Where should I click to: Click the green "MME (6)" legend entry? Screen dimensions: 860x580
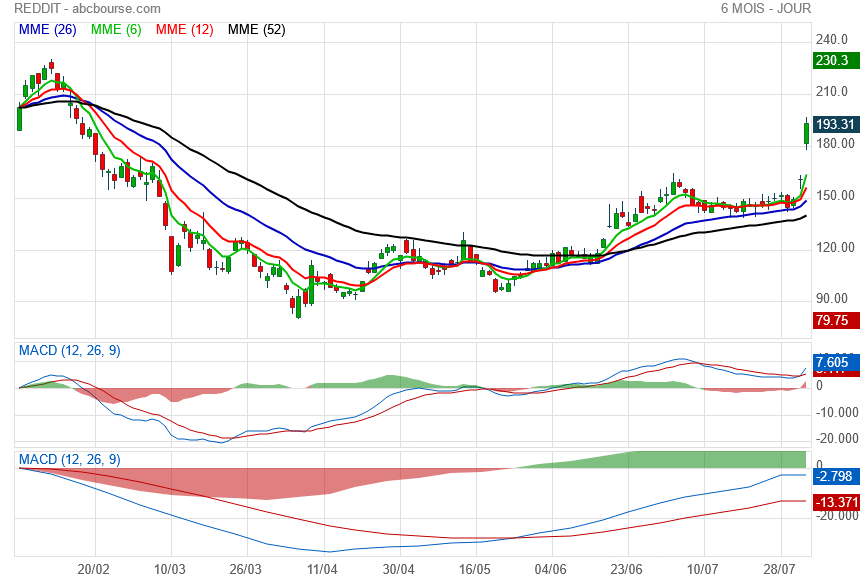[x=116, y=30]
